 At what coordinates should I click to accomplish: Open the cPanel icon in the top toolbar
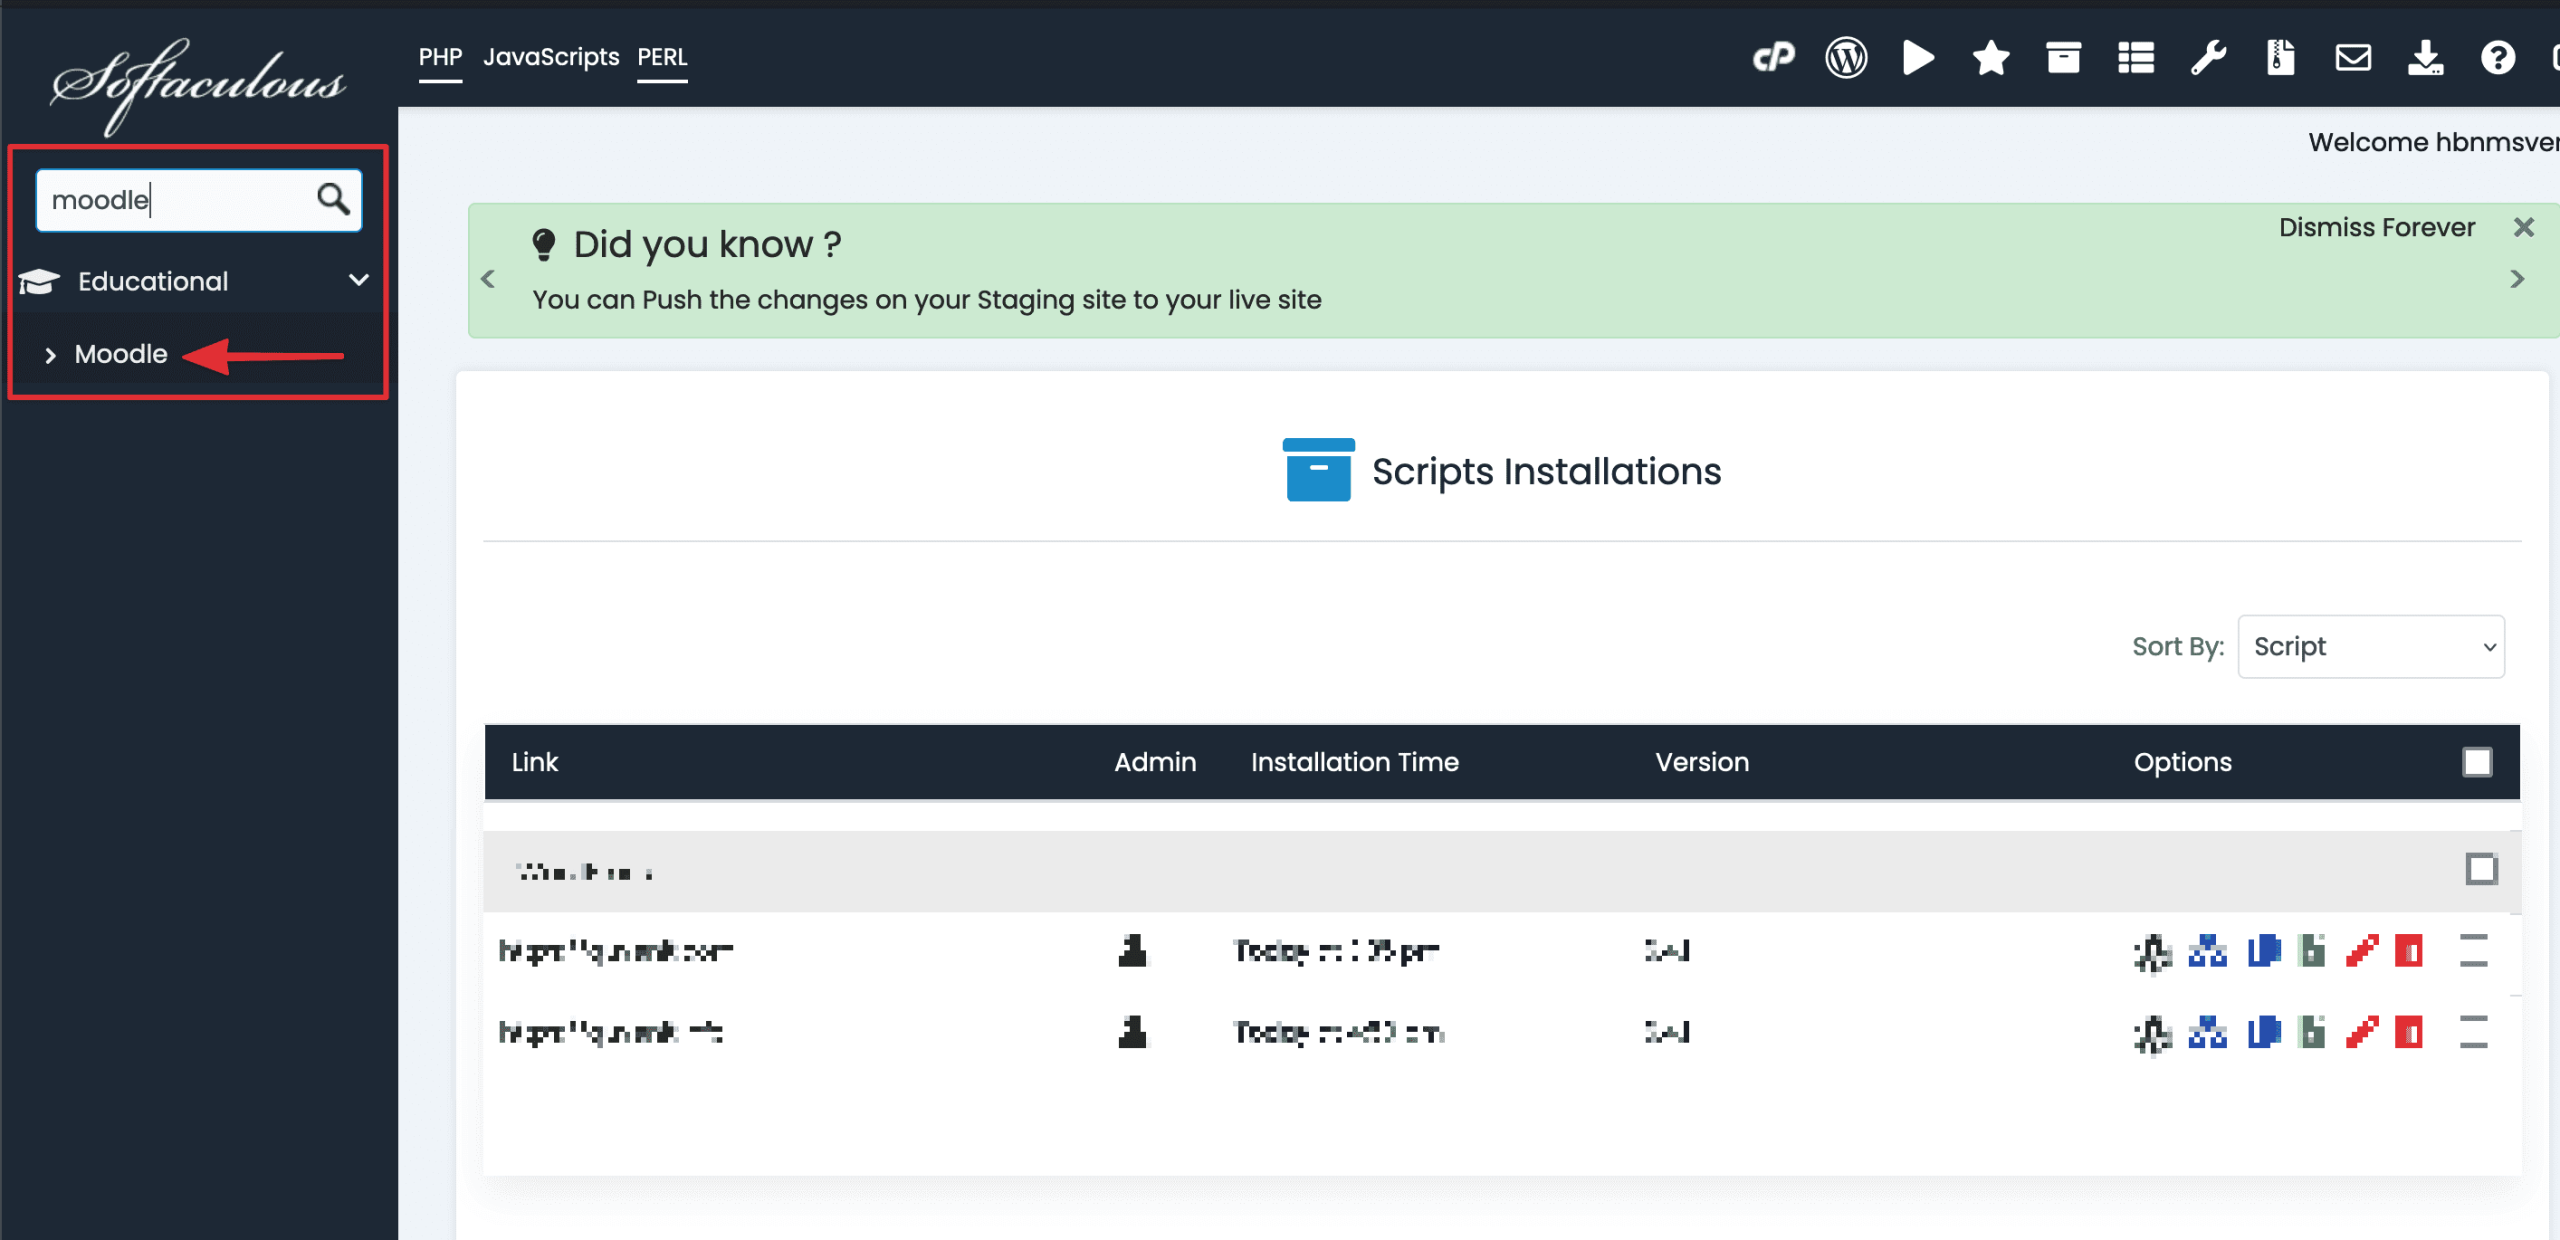pos(1775,57)
